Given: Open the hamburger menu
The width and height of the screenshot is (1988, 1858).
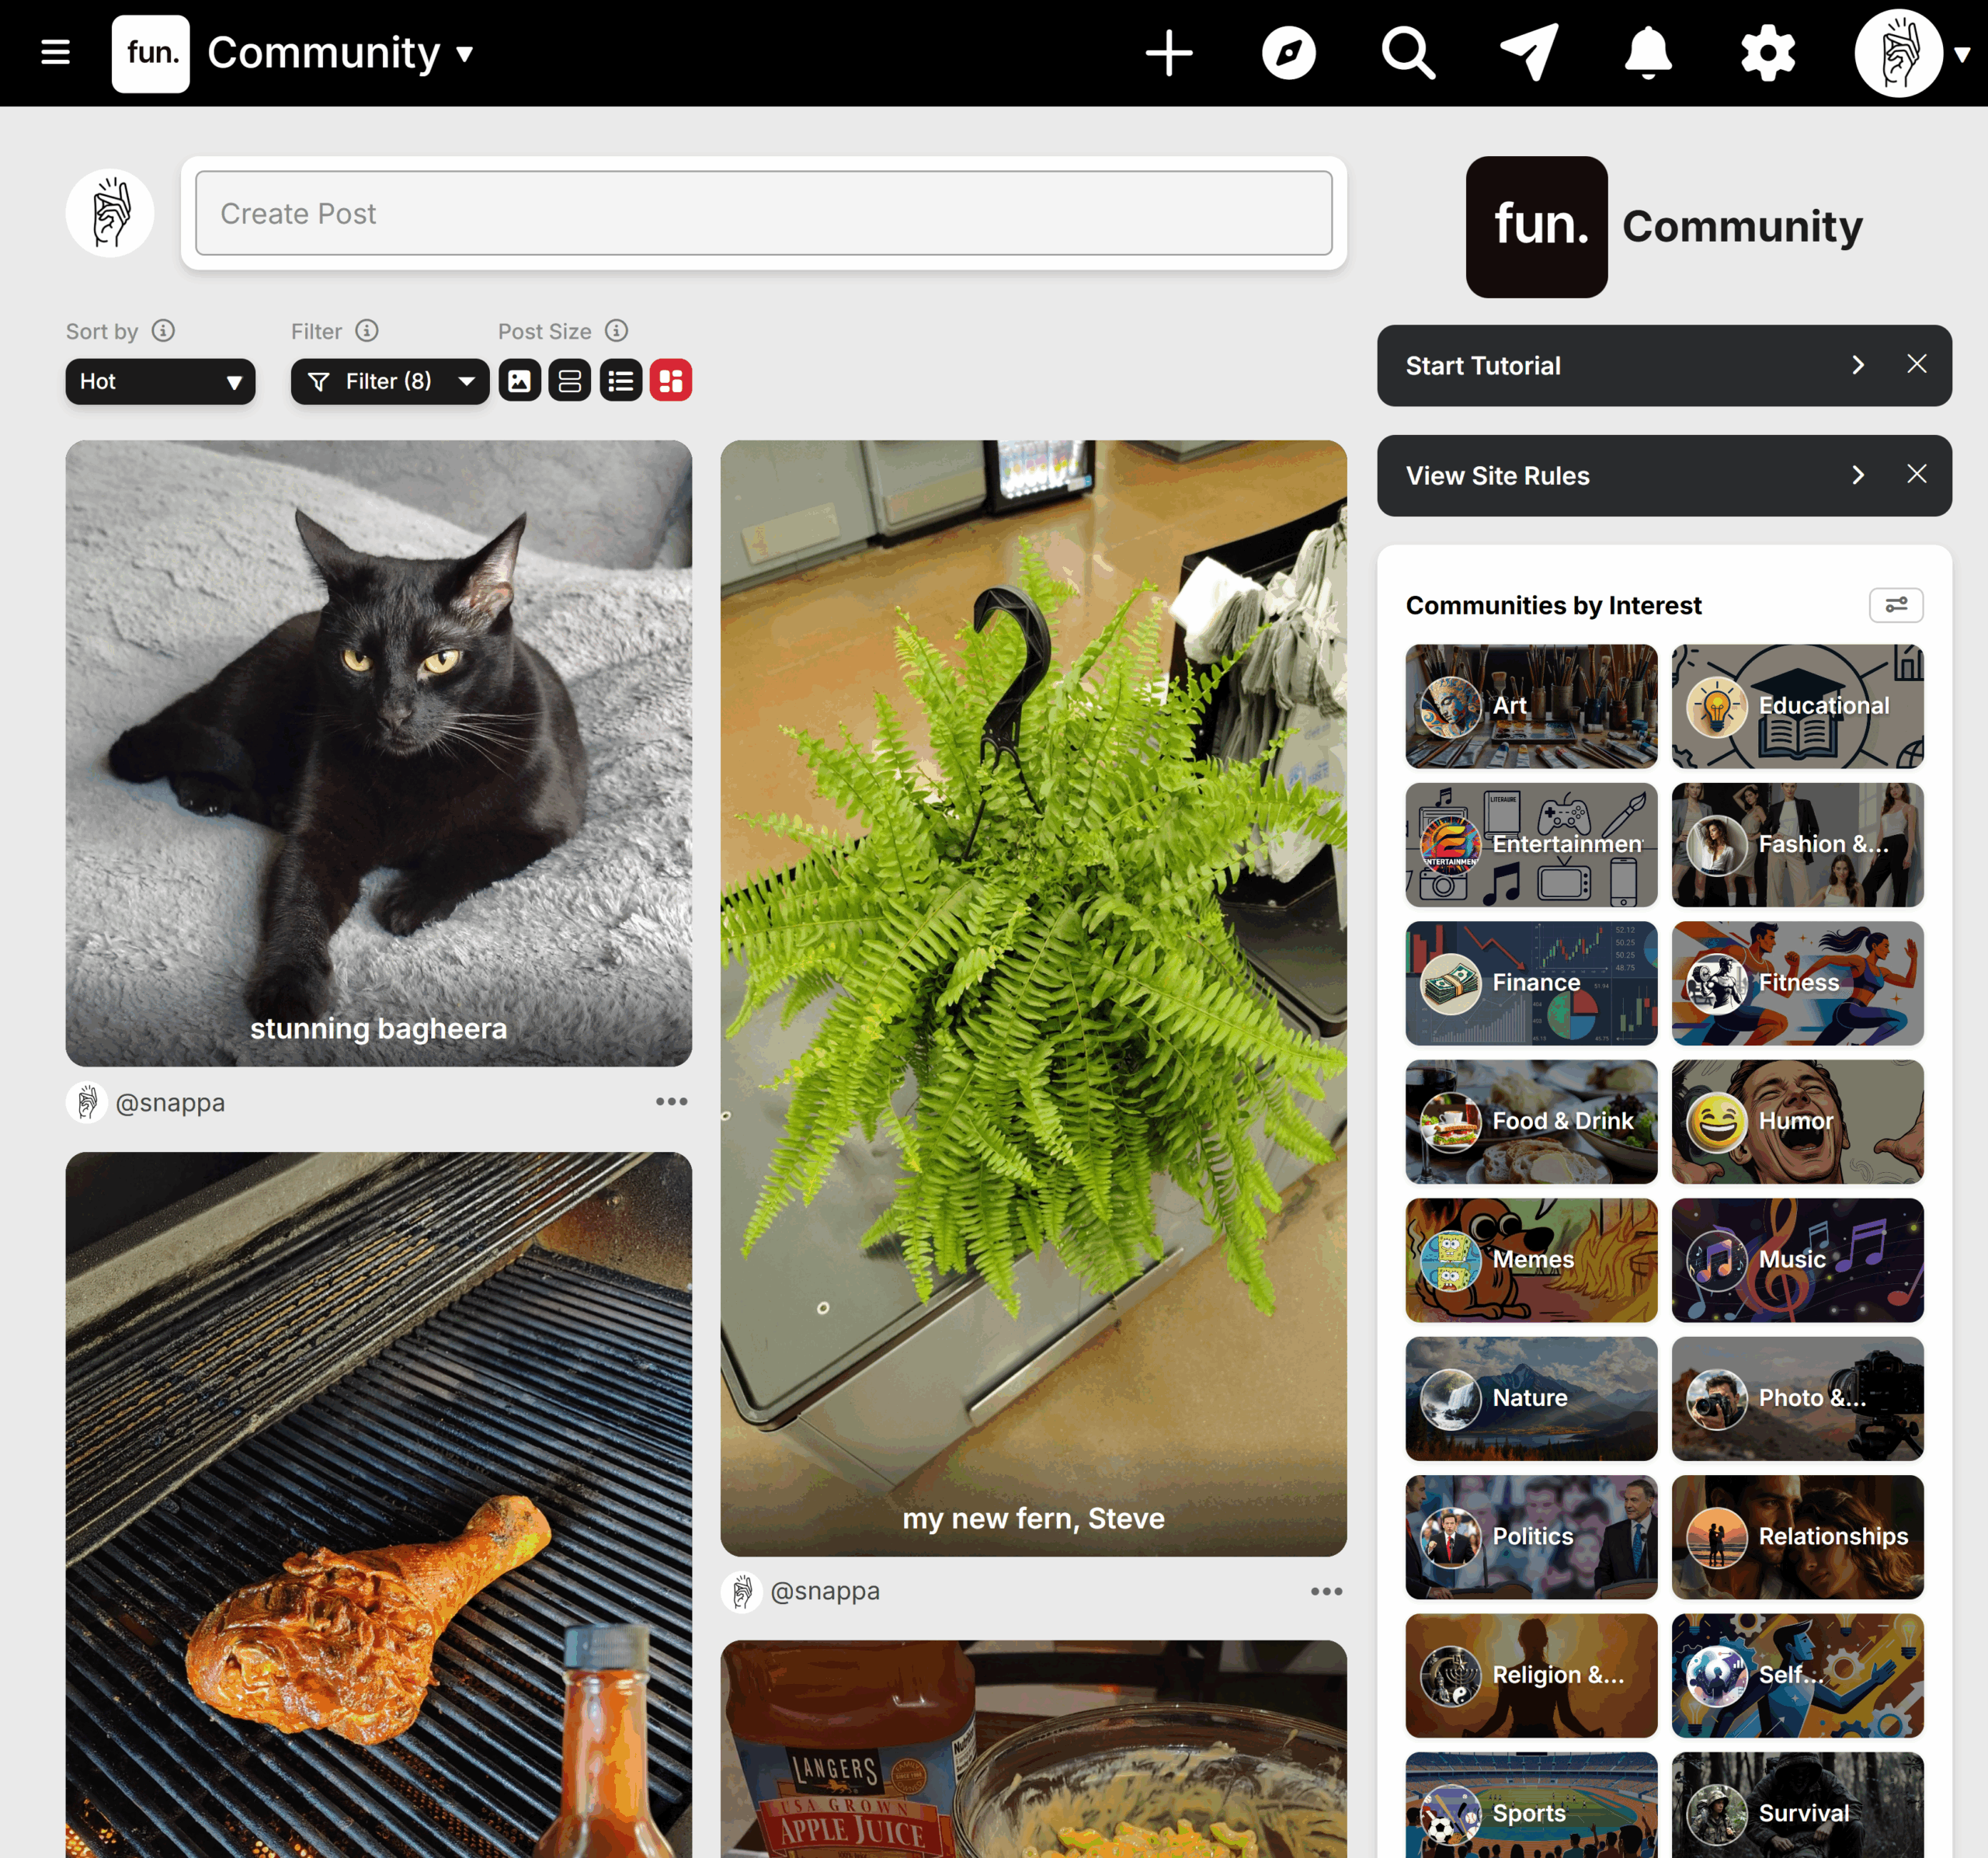Looking at the screenshot, I should tap(55, 52).
